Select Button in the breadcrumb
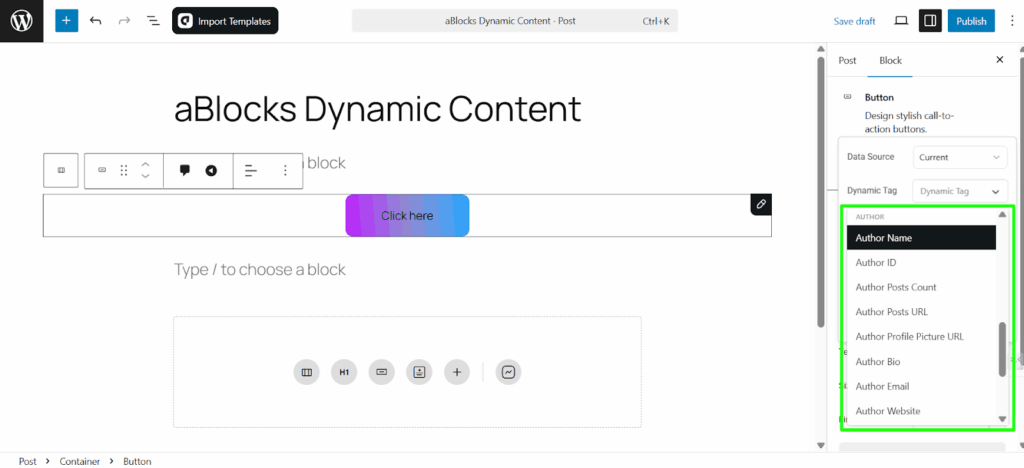 (x=137, y=461)
